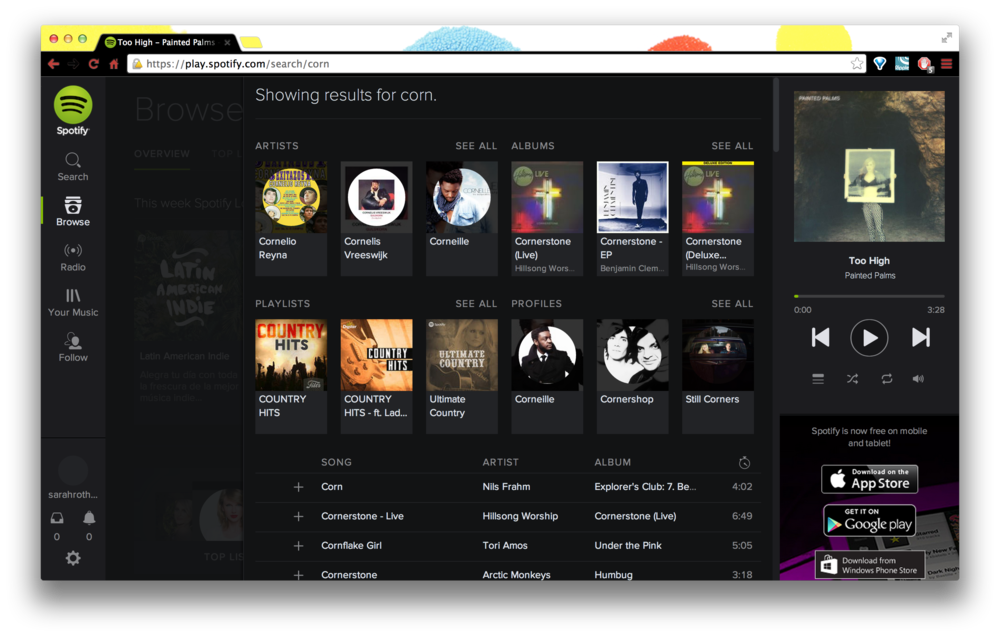
Task: Open the inbox icon under the username
Action: pos(57,518)
